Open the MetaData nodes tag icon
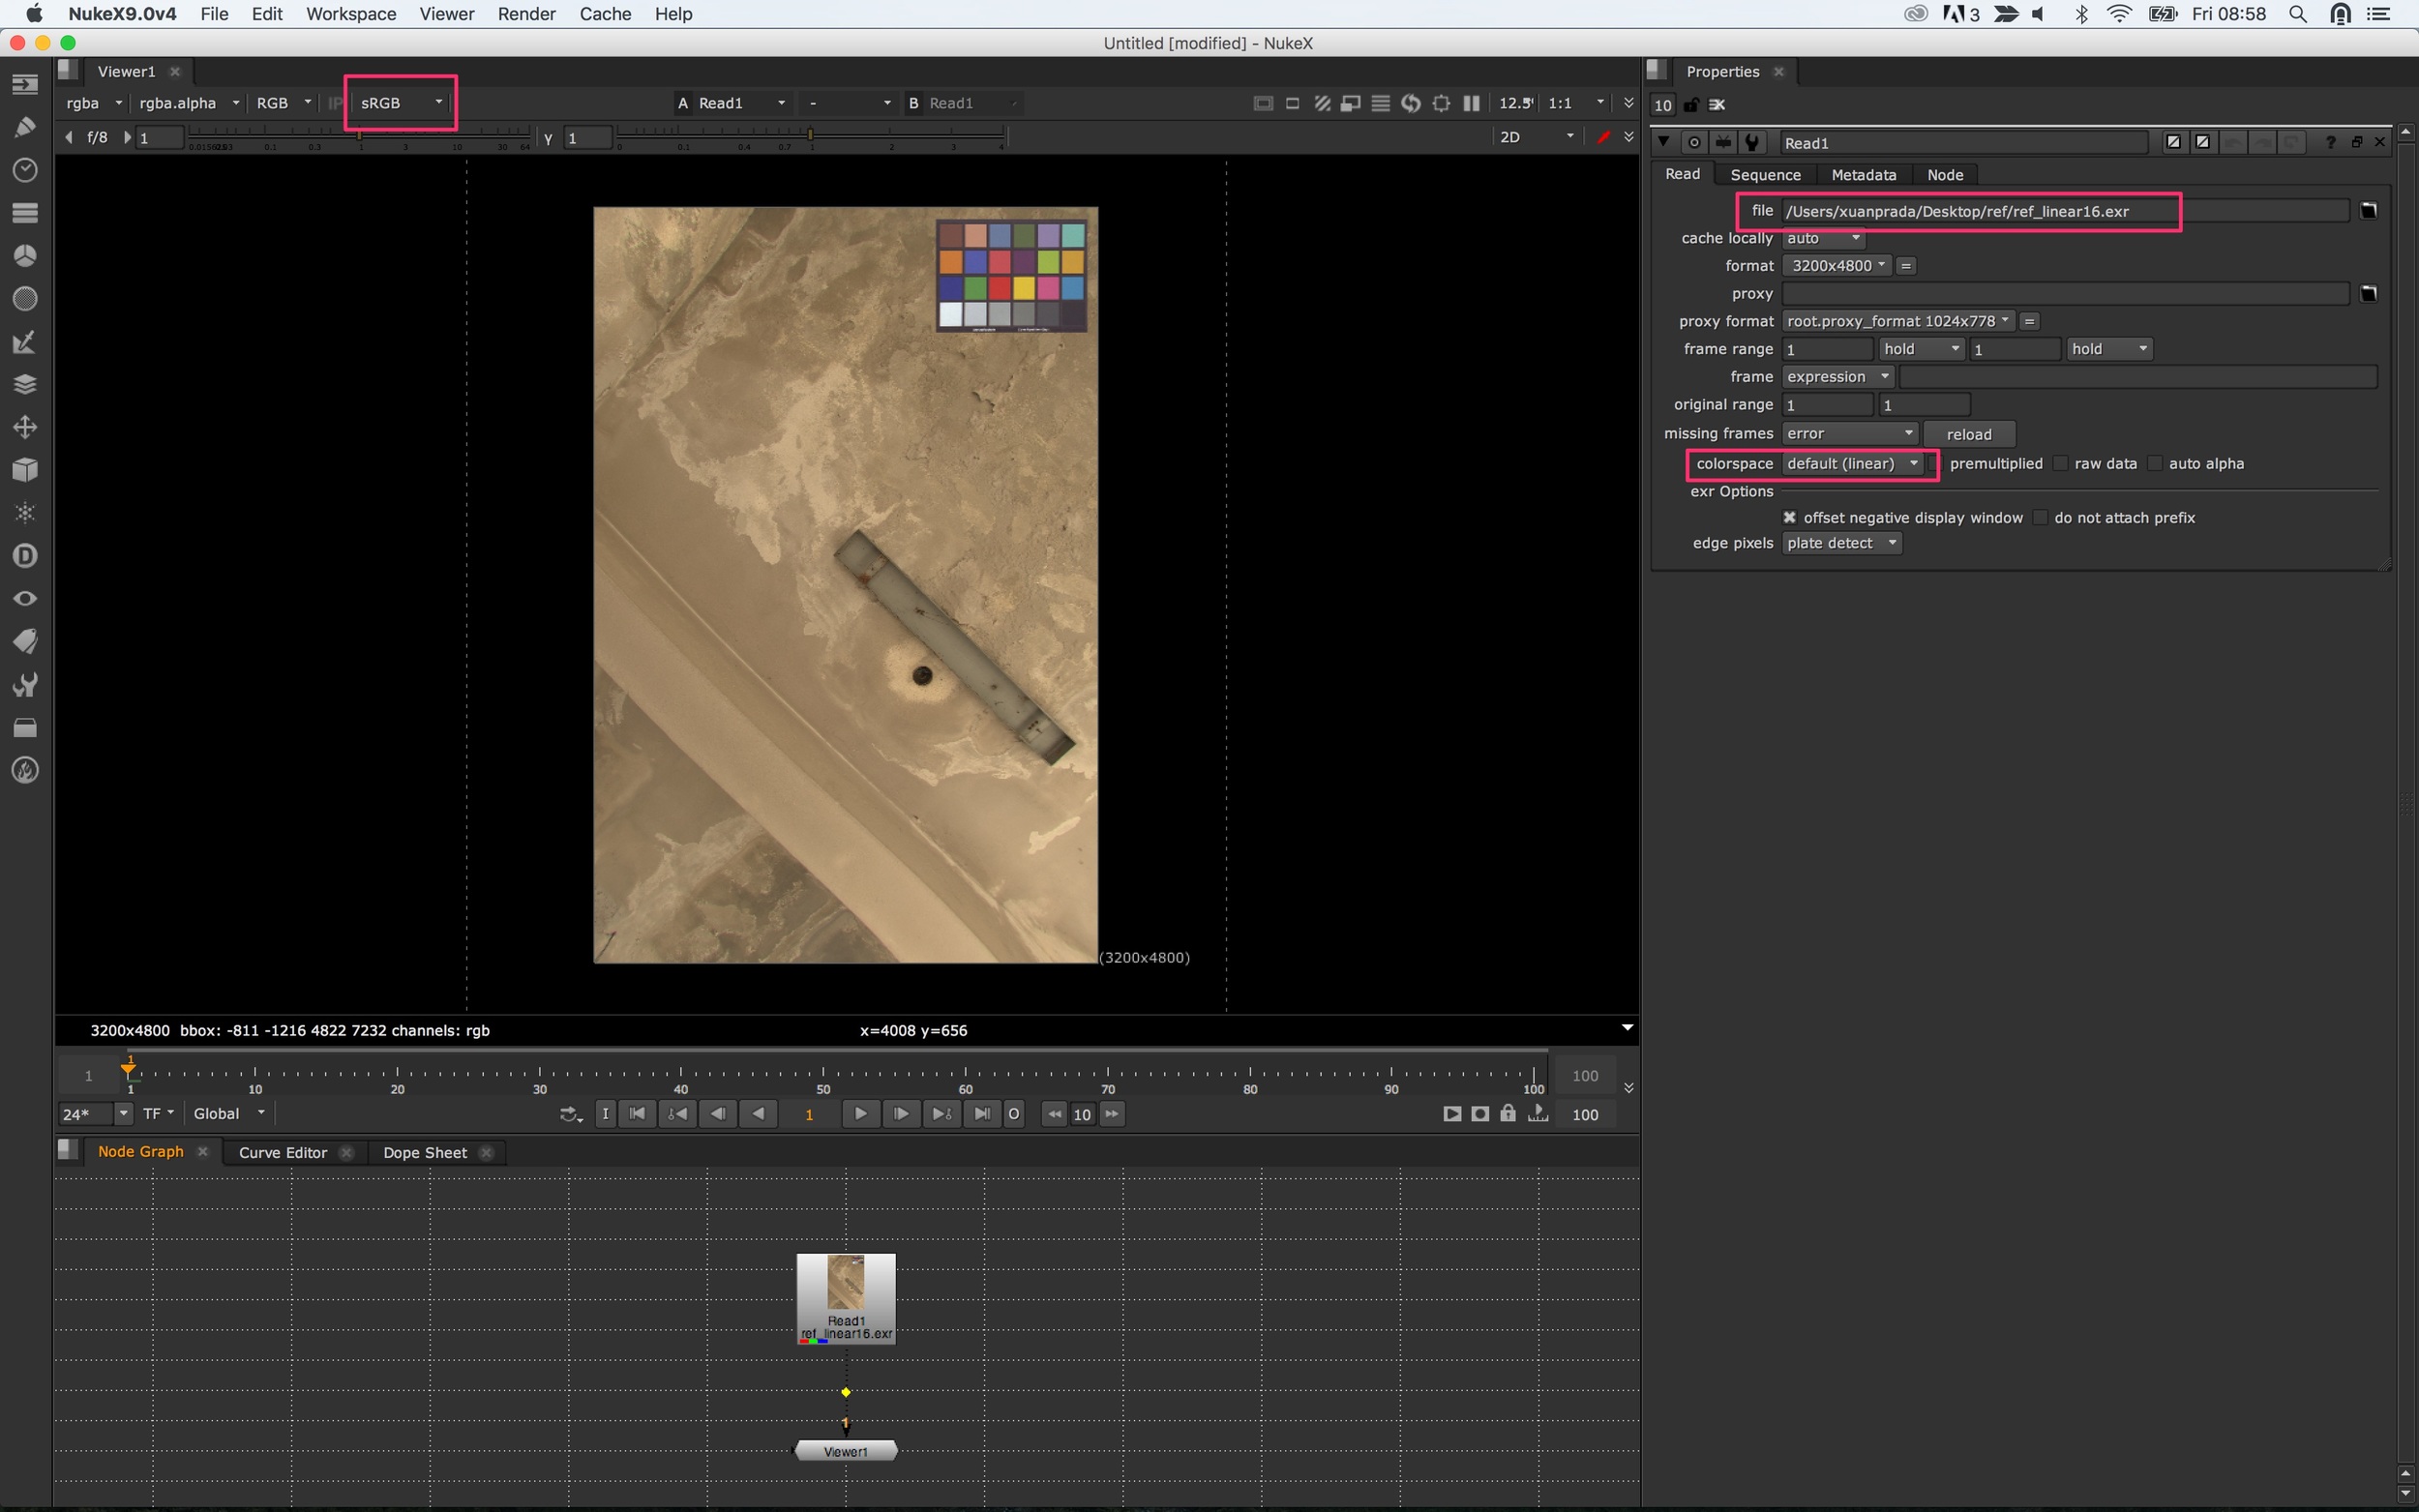This screenshot has height=1512, width=2419. coord(25,641)
